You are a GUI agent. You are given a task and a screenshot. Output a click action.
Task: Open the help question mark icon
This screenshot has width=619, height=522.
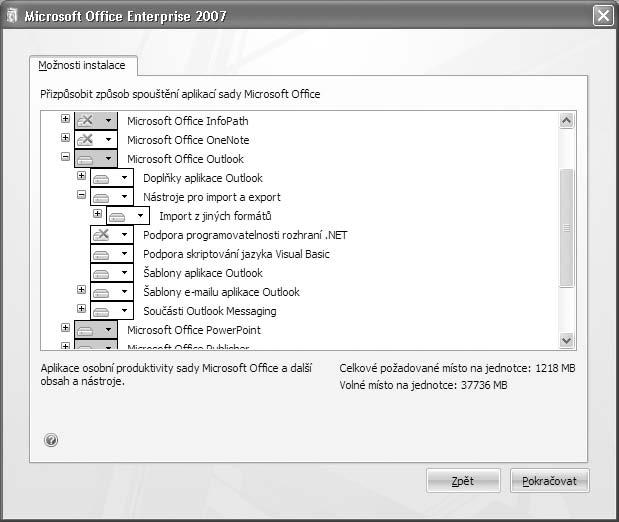51,440
